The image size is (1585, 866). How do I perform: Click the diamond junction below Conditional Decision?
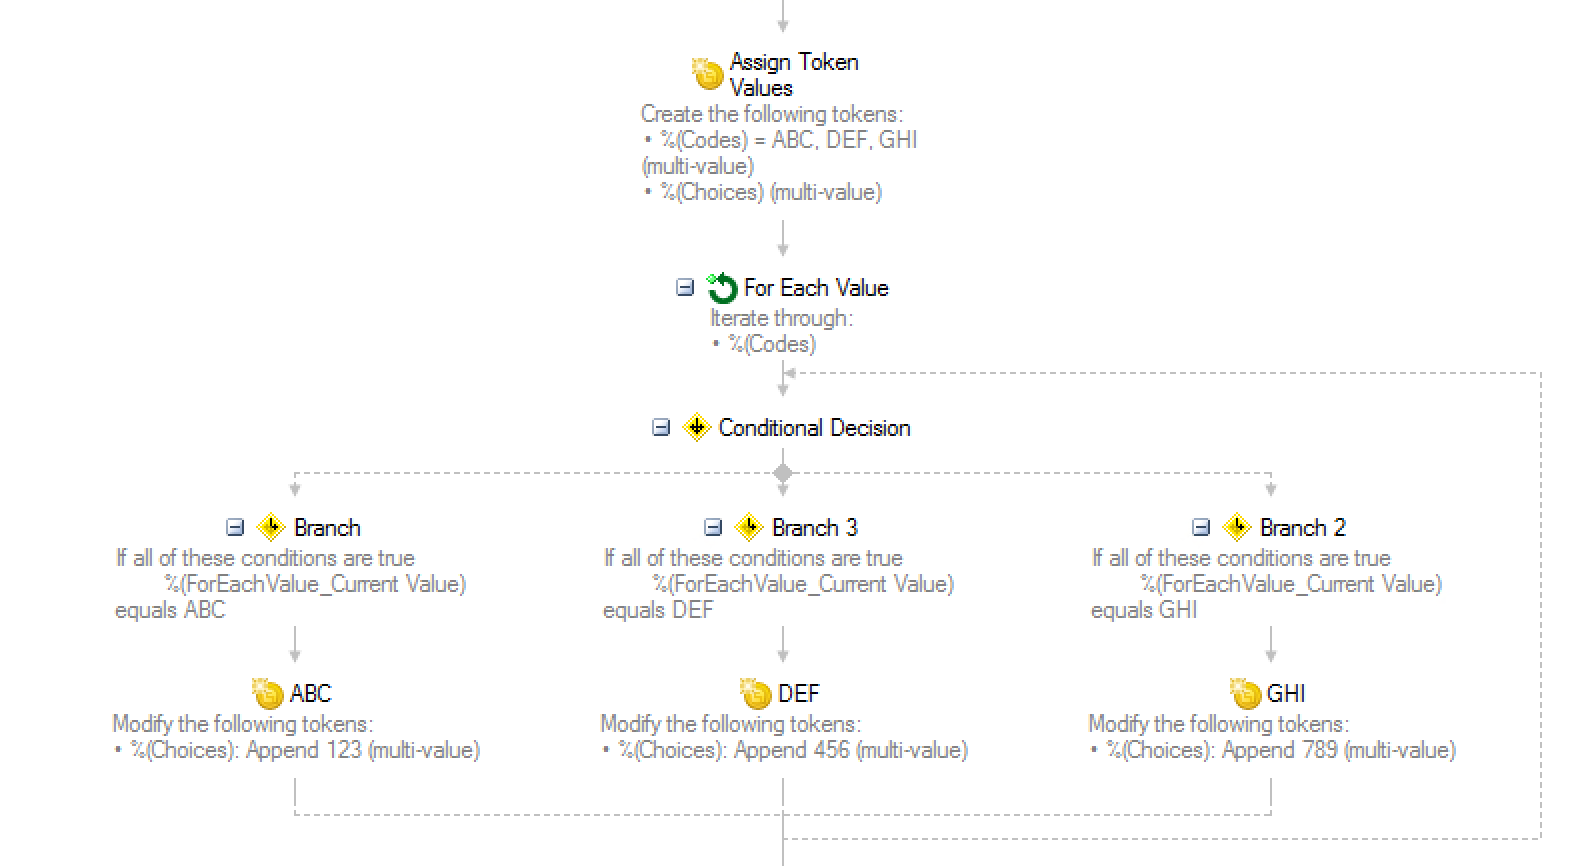pyautogui.click(x=783, y=472)
